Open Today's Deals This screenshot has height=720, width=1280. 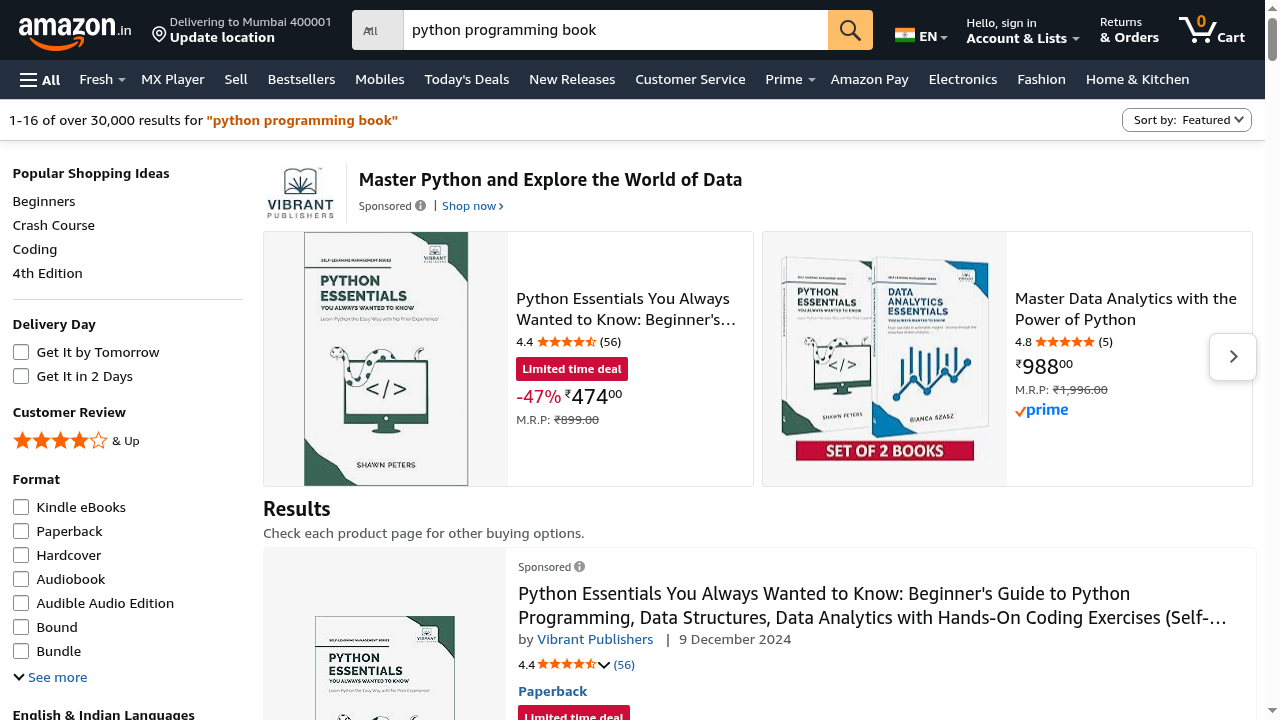(x=467, y=80)
